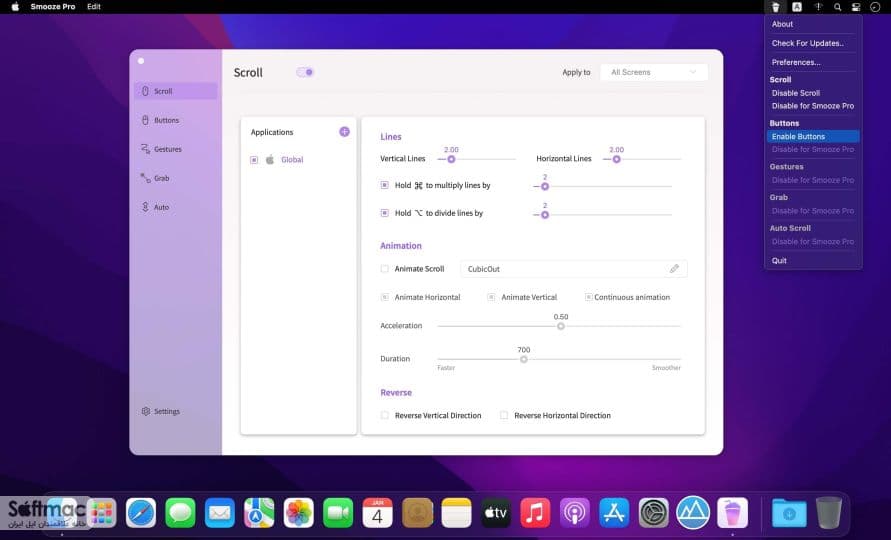Open Photos from the Dock
The image size is (891, 540).
coord(298,513)
